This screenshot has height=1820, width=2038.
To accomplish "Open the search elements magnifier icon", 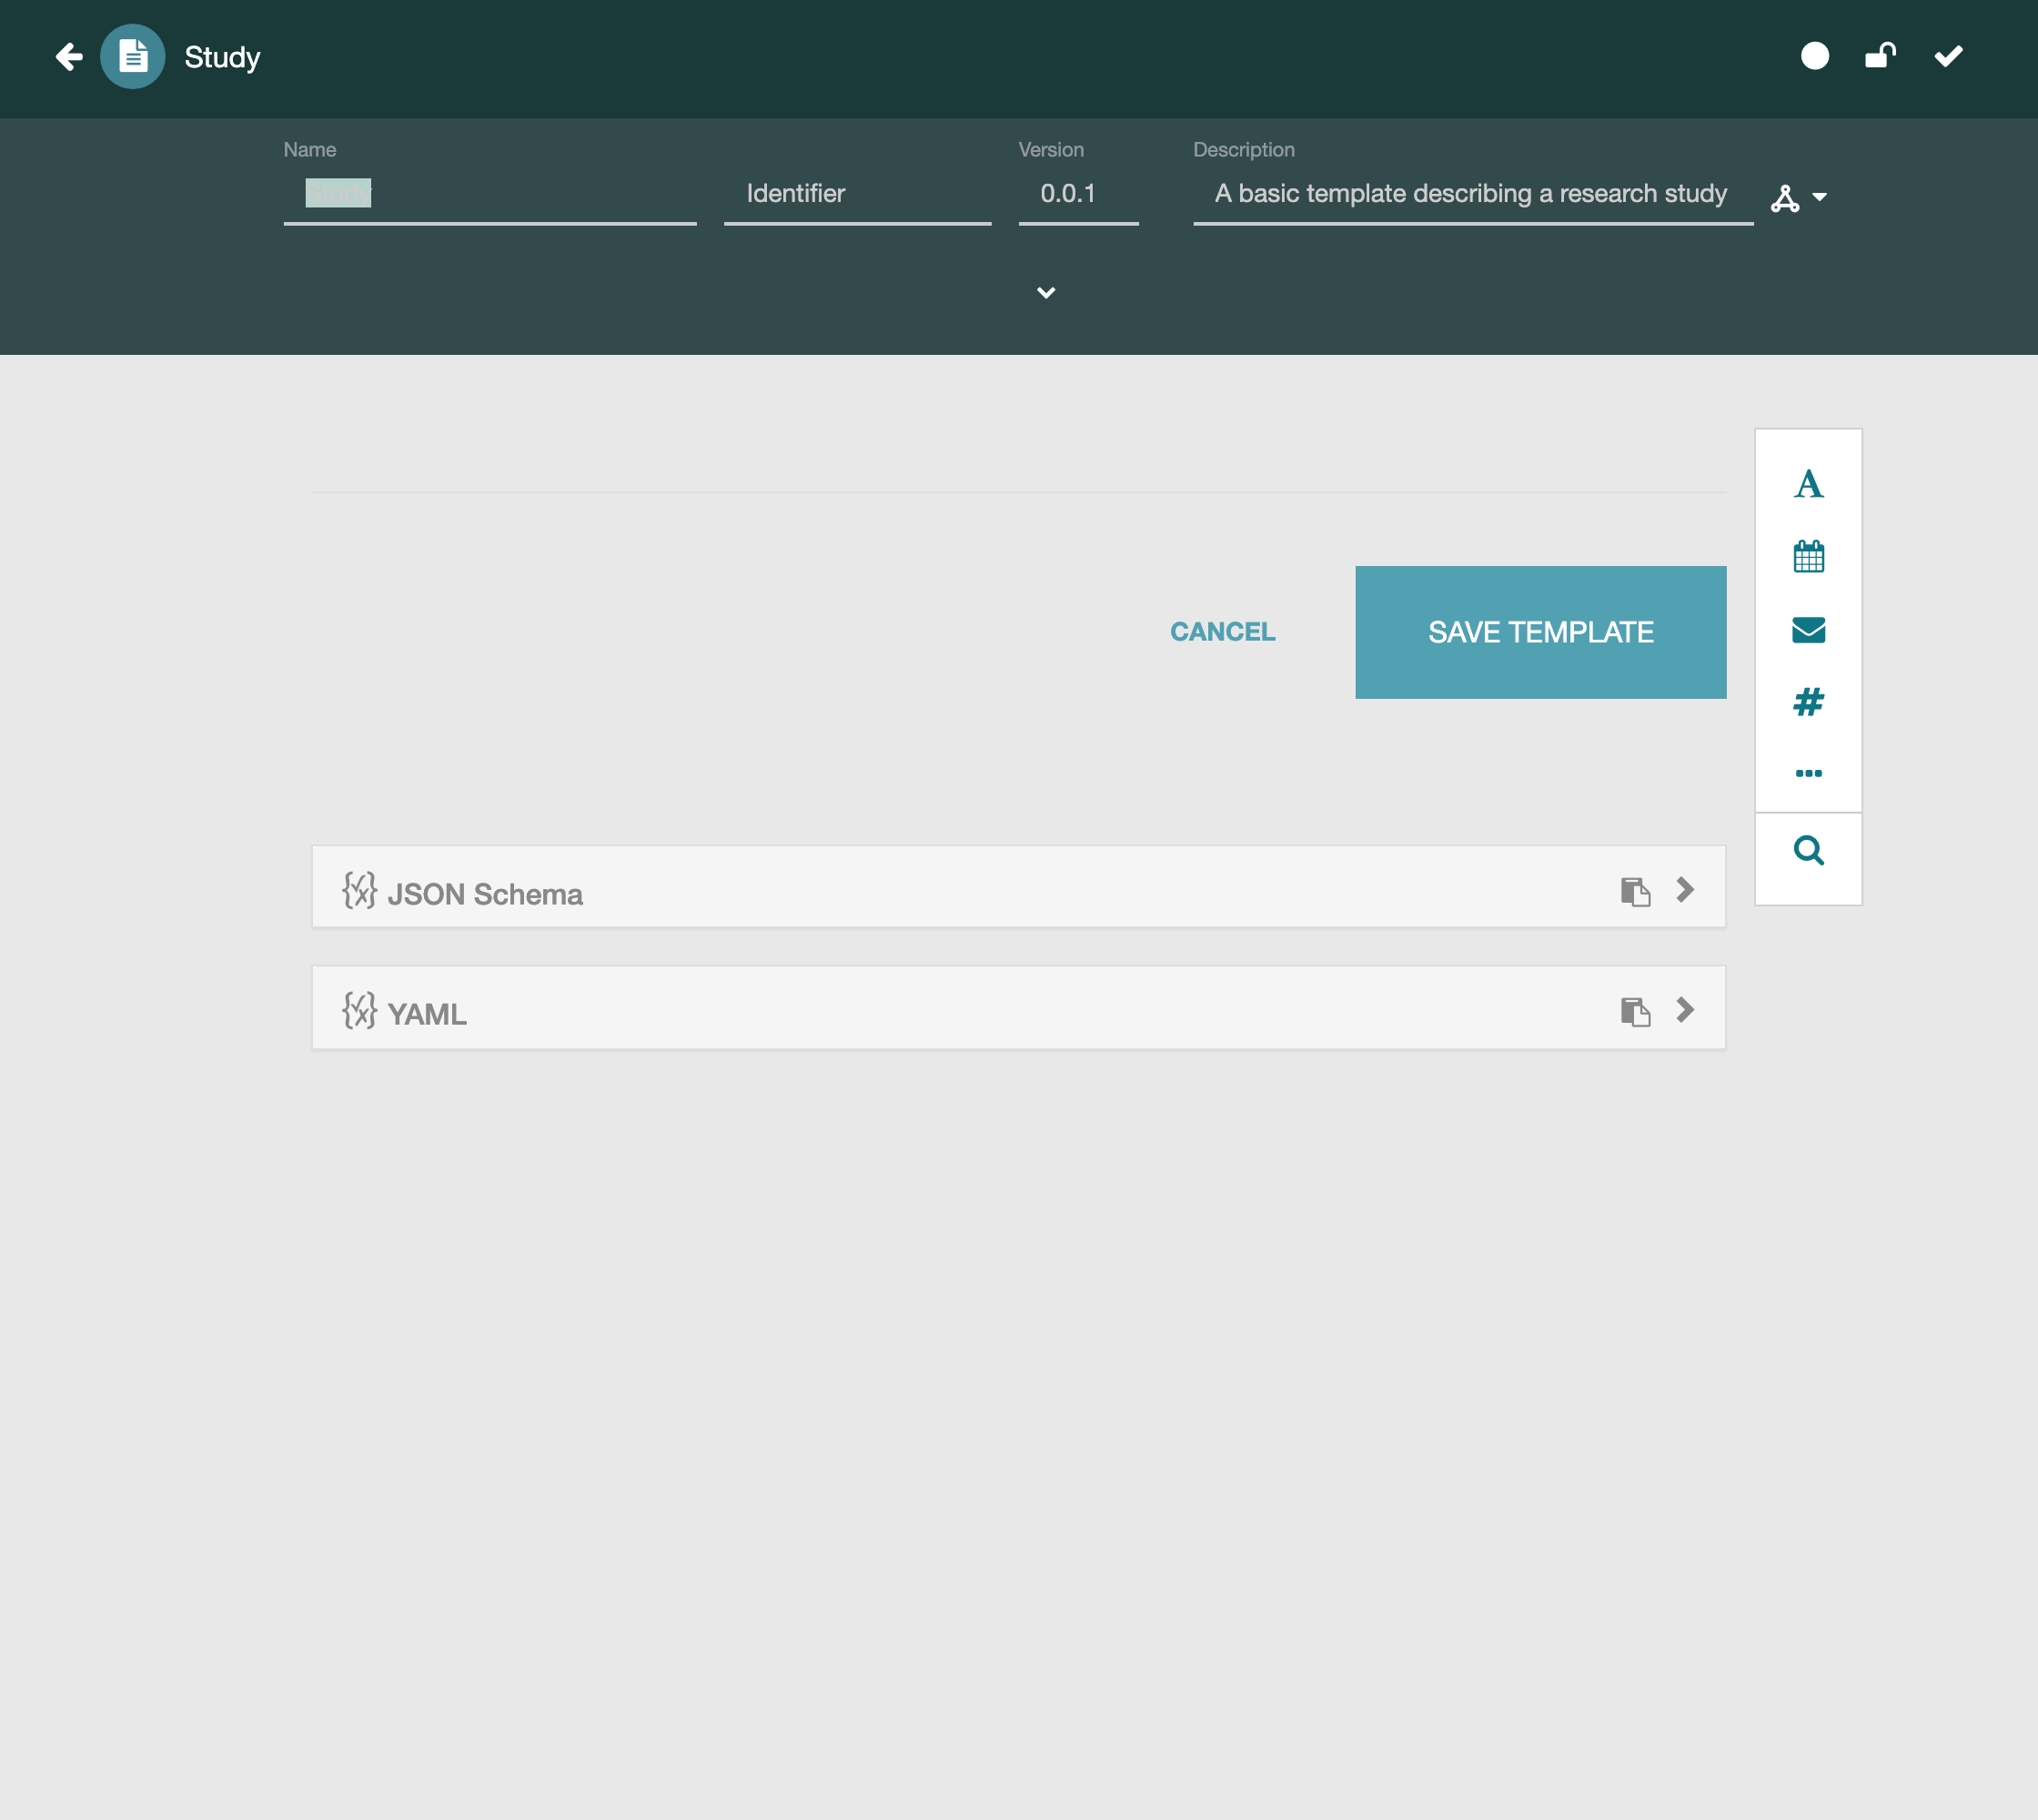I will (x=1808, y=851).
